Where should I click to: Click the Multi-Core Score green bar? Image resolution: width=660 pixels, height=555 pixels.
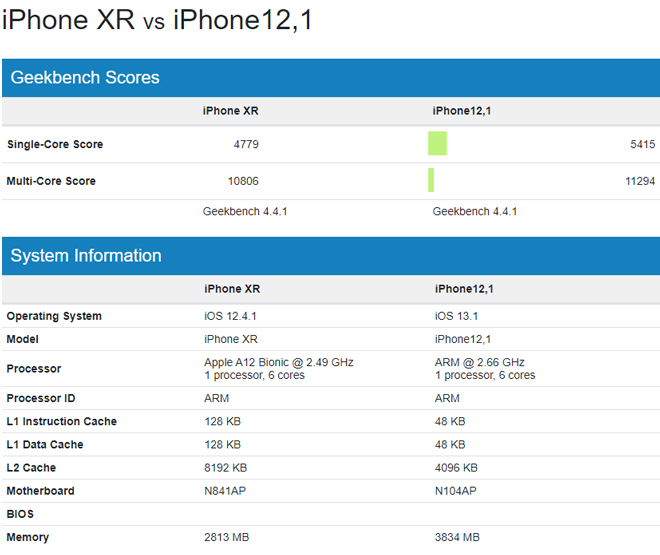point(431,181)
